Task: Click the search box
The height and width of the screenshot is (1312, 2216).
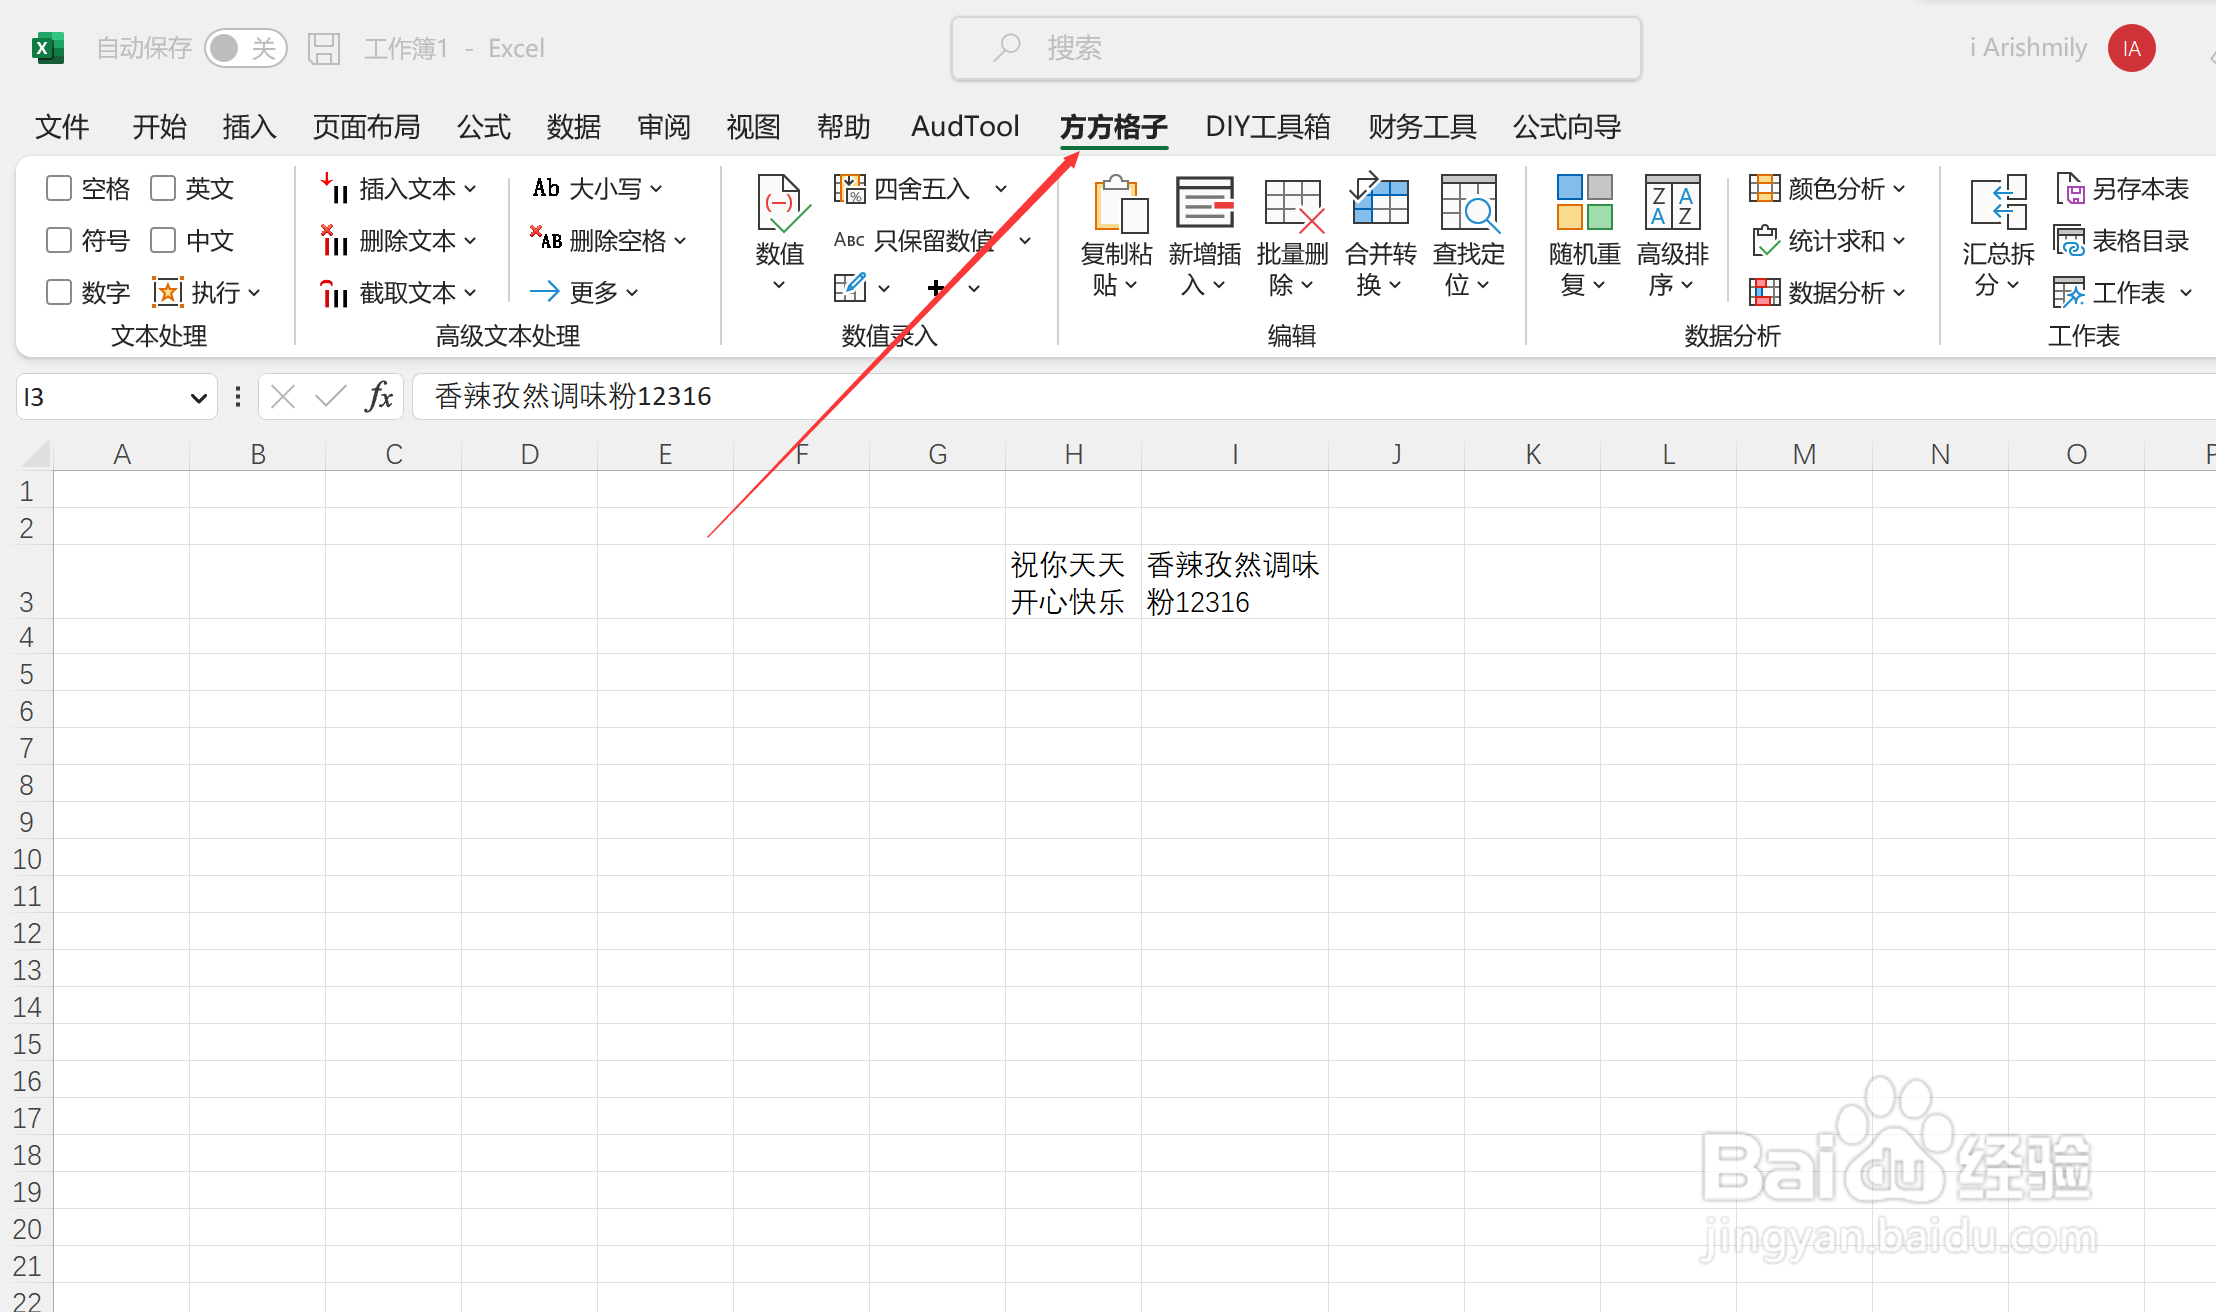Action: [1296, 48]
